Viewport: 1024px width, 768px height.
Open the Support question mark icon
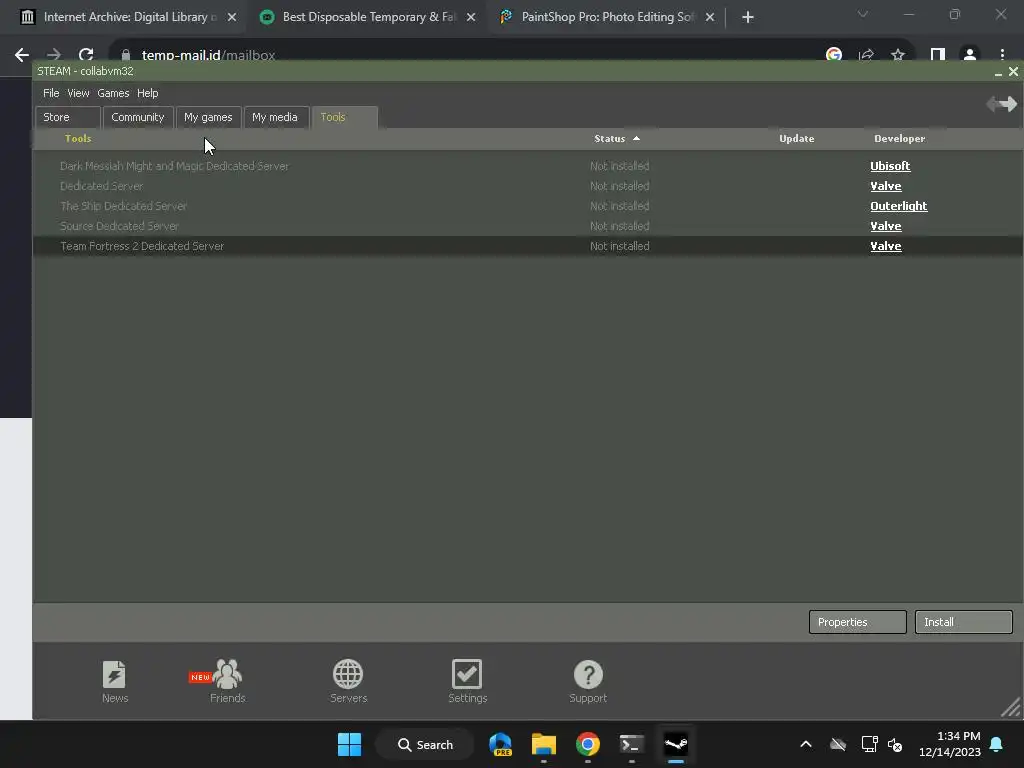[588, 681]
